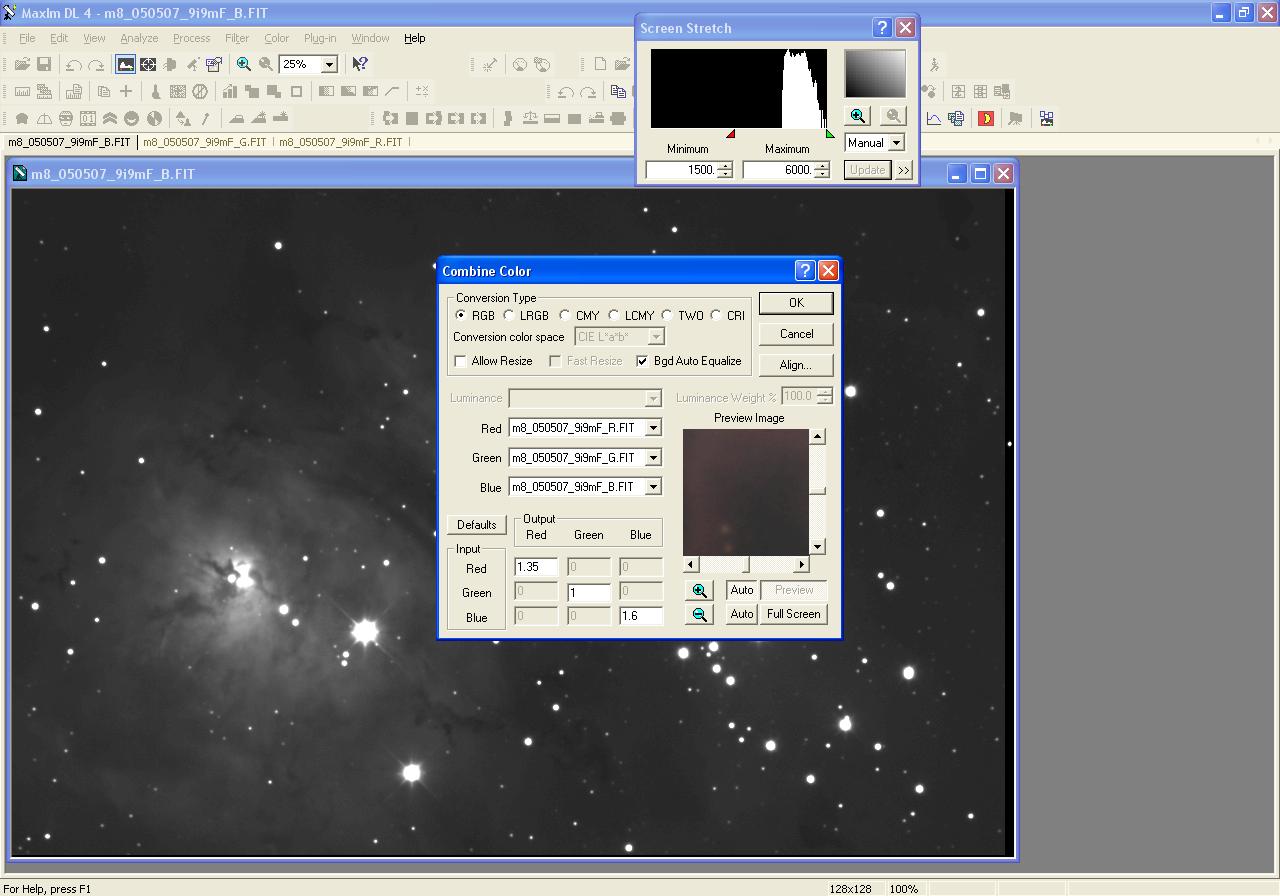Select the LRGB conversion type
The image size is (1280, 896).
point(510,315)
